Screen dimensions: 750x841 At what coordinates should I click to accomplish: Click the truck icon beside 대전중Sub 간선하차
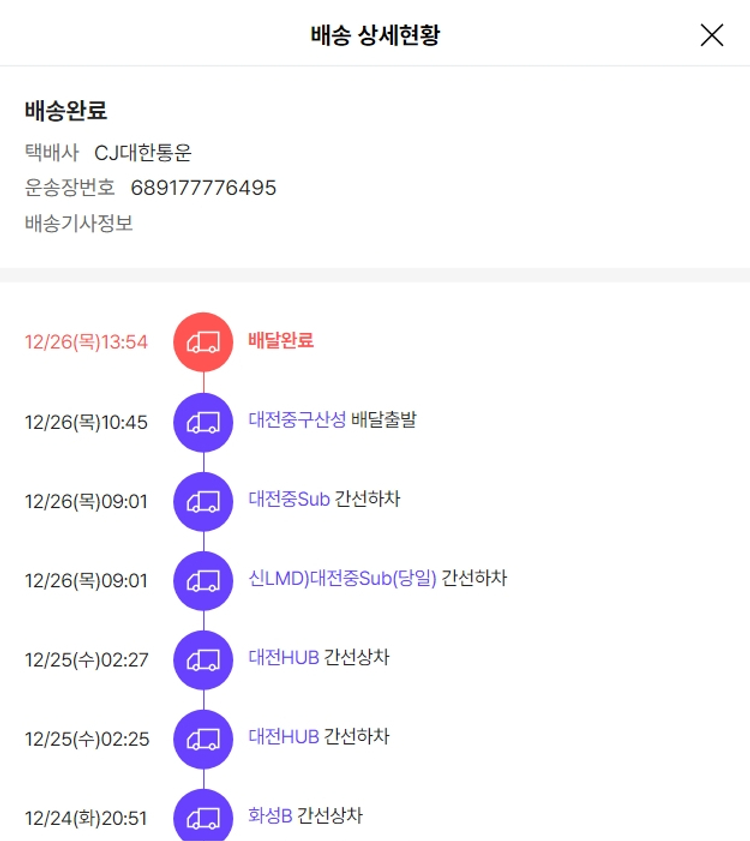(203, 500)
